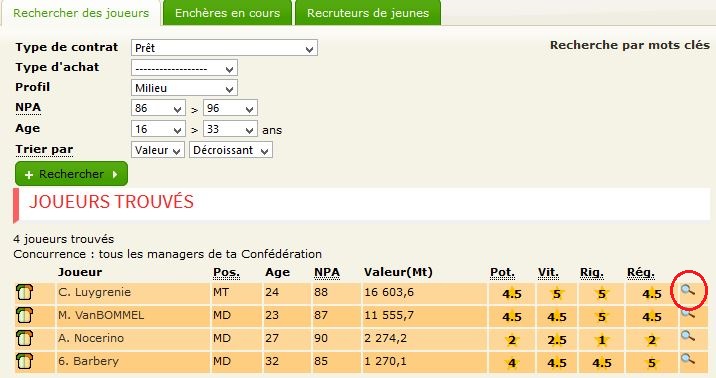The width and height of the screenshot is (716, 378).
Task: Click the Valeur(Mt) column header
Action: pos(398,273)
